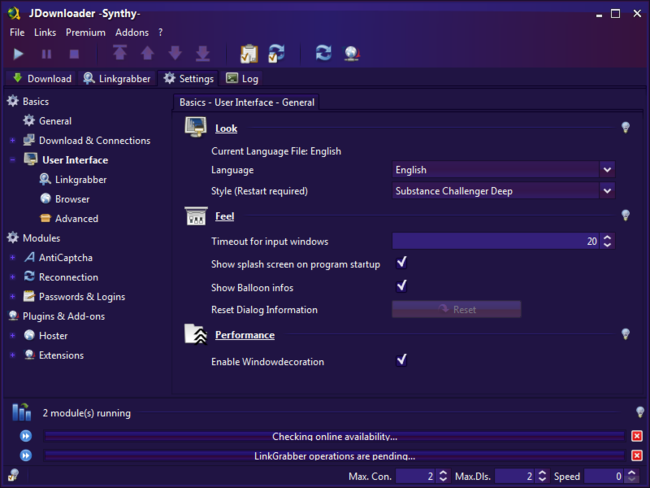Open the ? help menu

(160, 32)
